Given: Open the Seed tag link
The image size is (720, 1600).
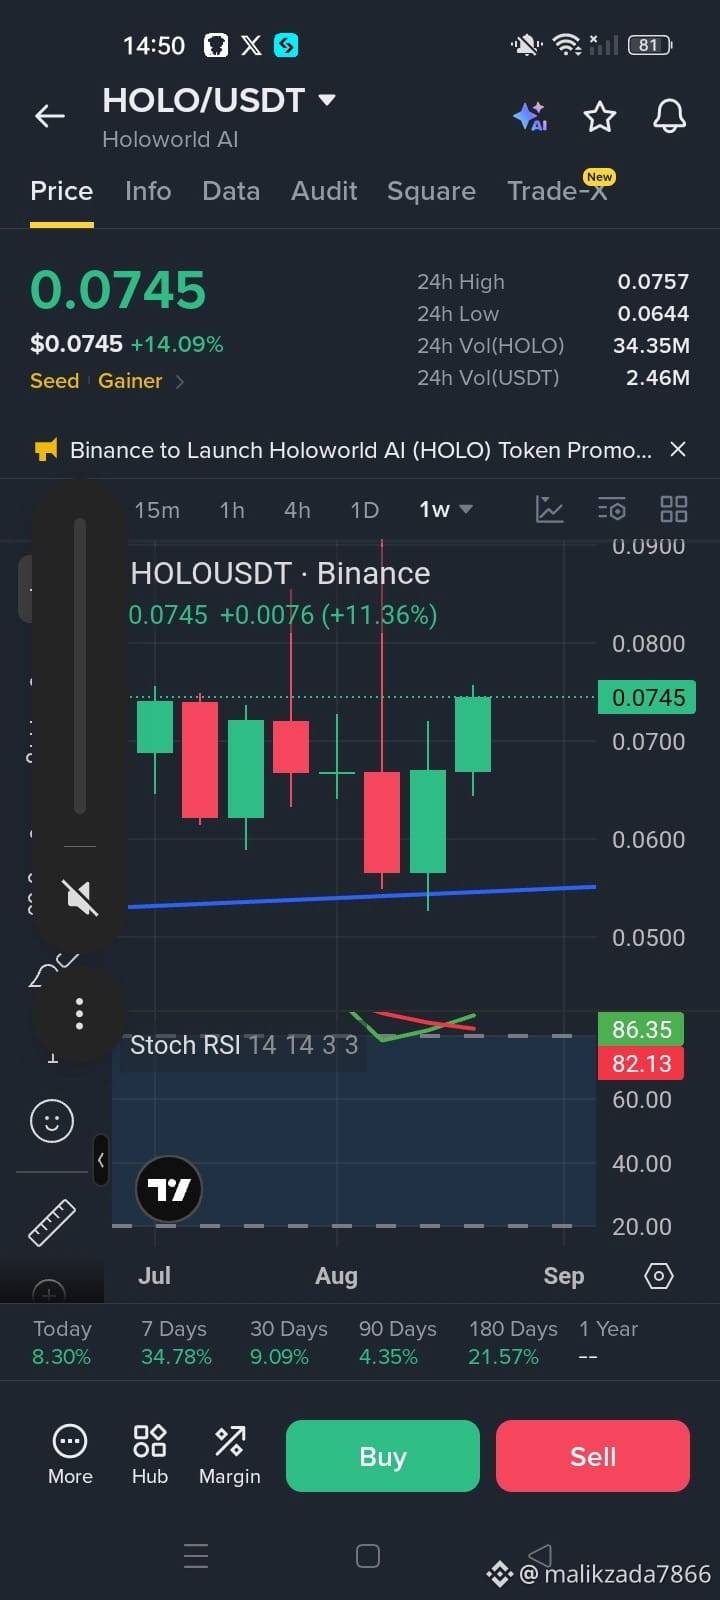Looking at the screenshot, I should pos(55,381).
